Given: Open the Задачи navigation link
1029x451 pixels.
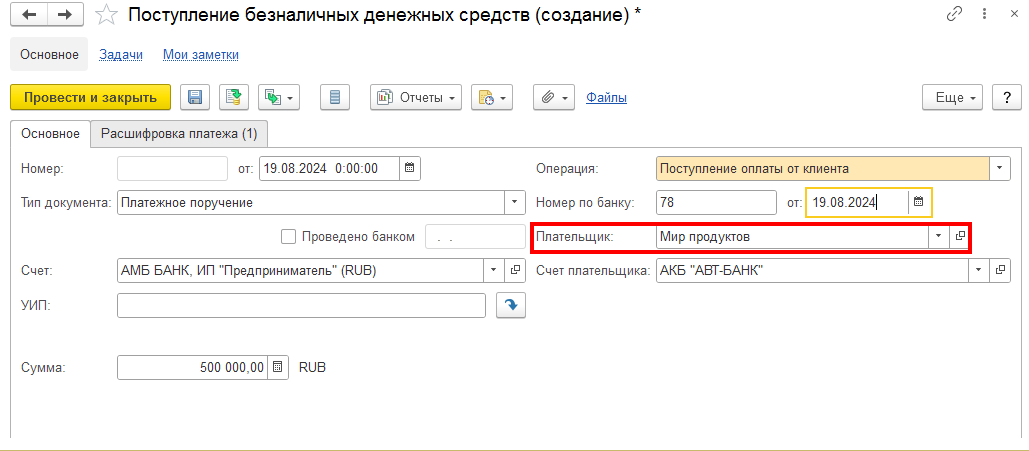Looking at the screenshot, I should tap(120, 54).
